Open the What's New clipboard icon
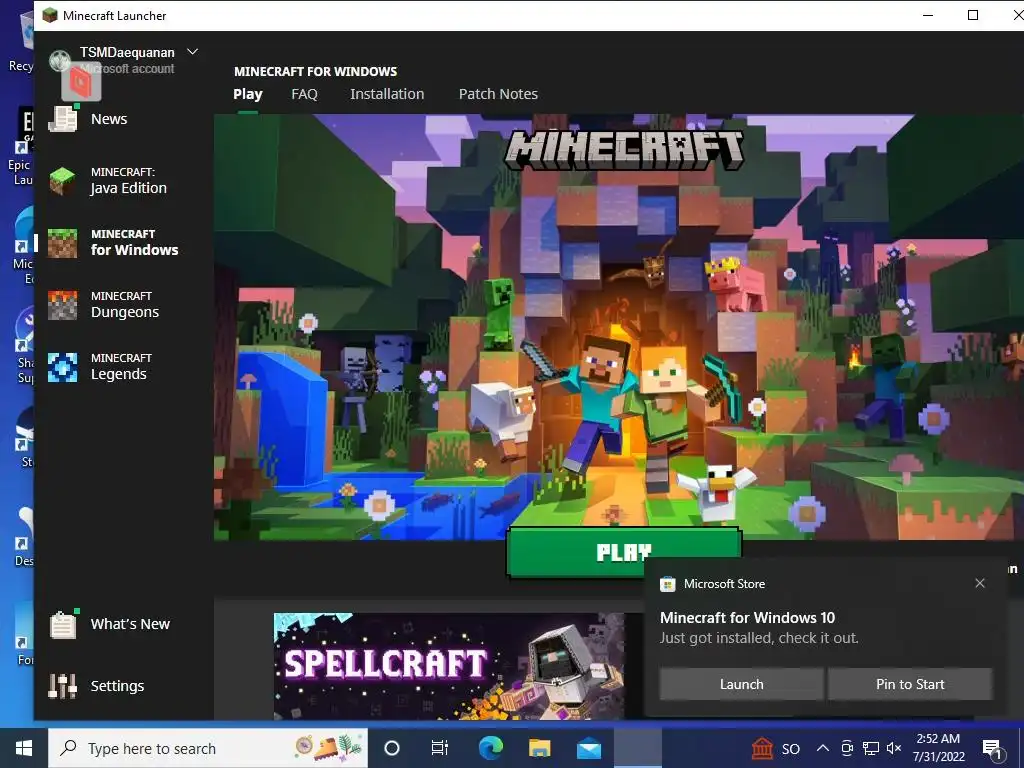 click(63, 624)
